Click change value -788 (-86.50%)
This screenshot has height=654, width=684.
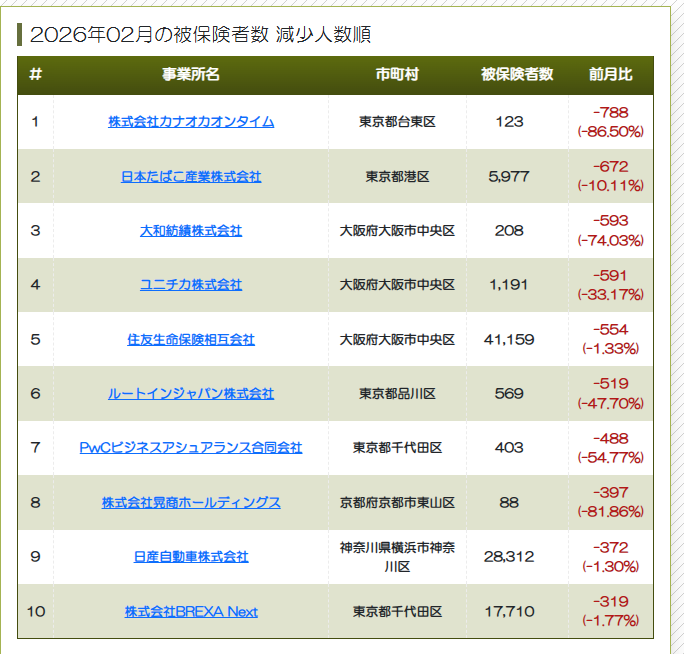click(611, 122)
